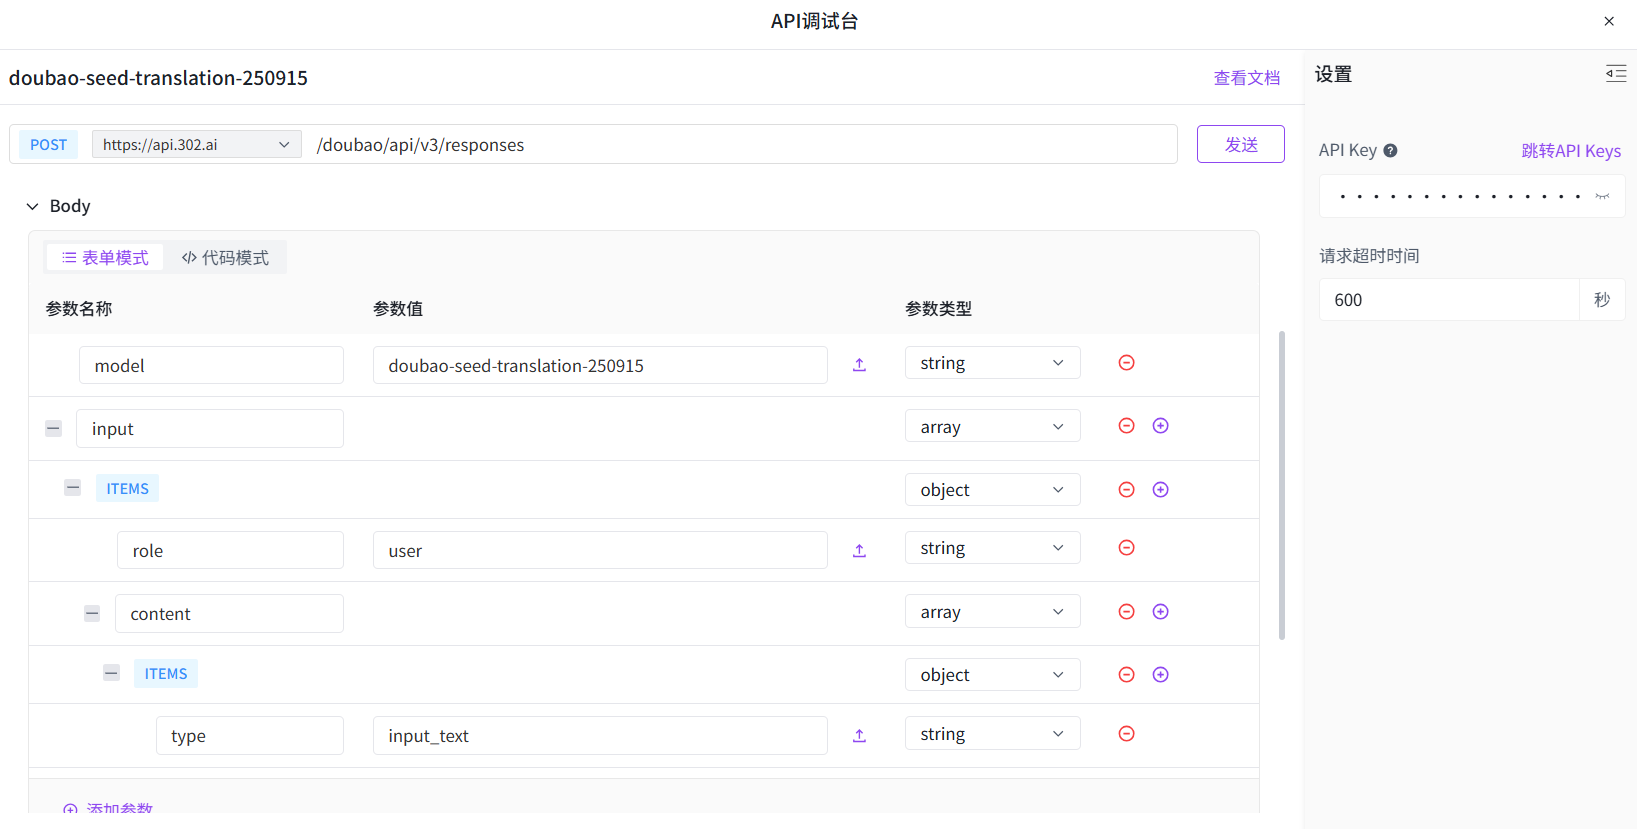The height and width of the screenshot is (829, 1637).
Task: Switch to 代码模式 tab
Action: 225,258
